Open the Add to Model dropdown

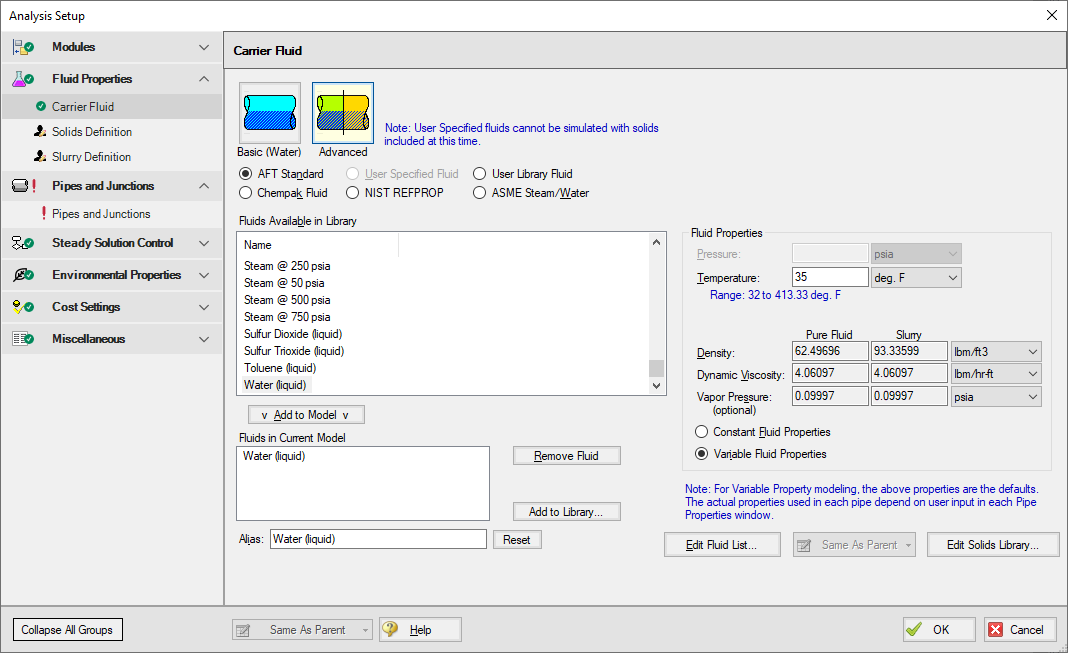(305, 414)
